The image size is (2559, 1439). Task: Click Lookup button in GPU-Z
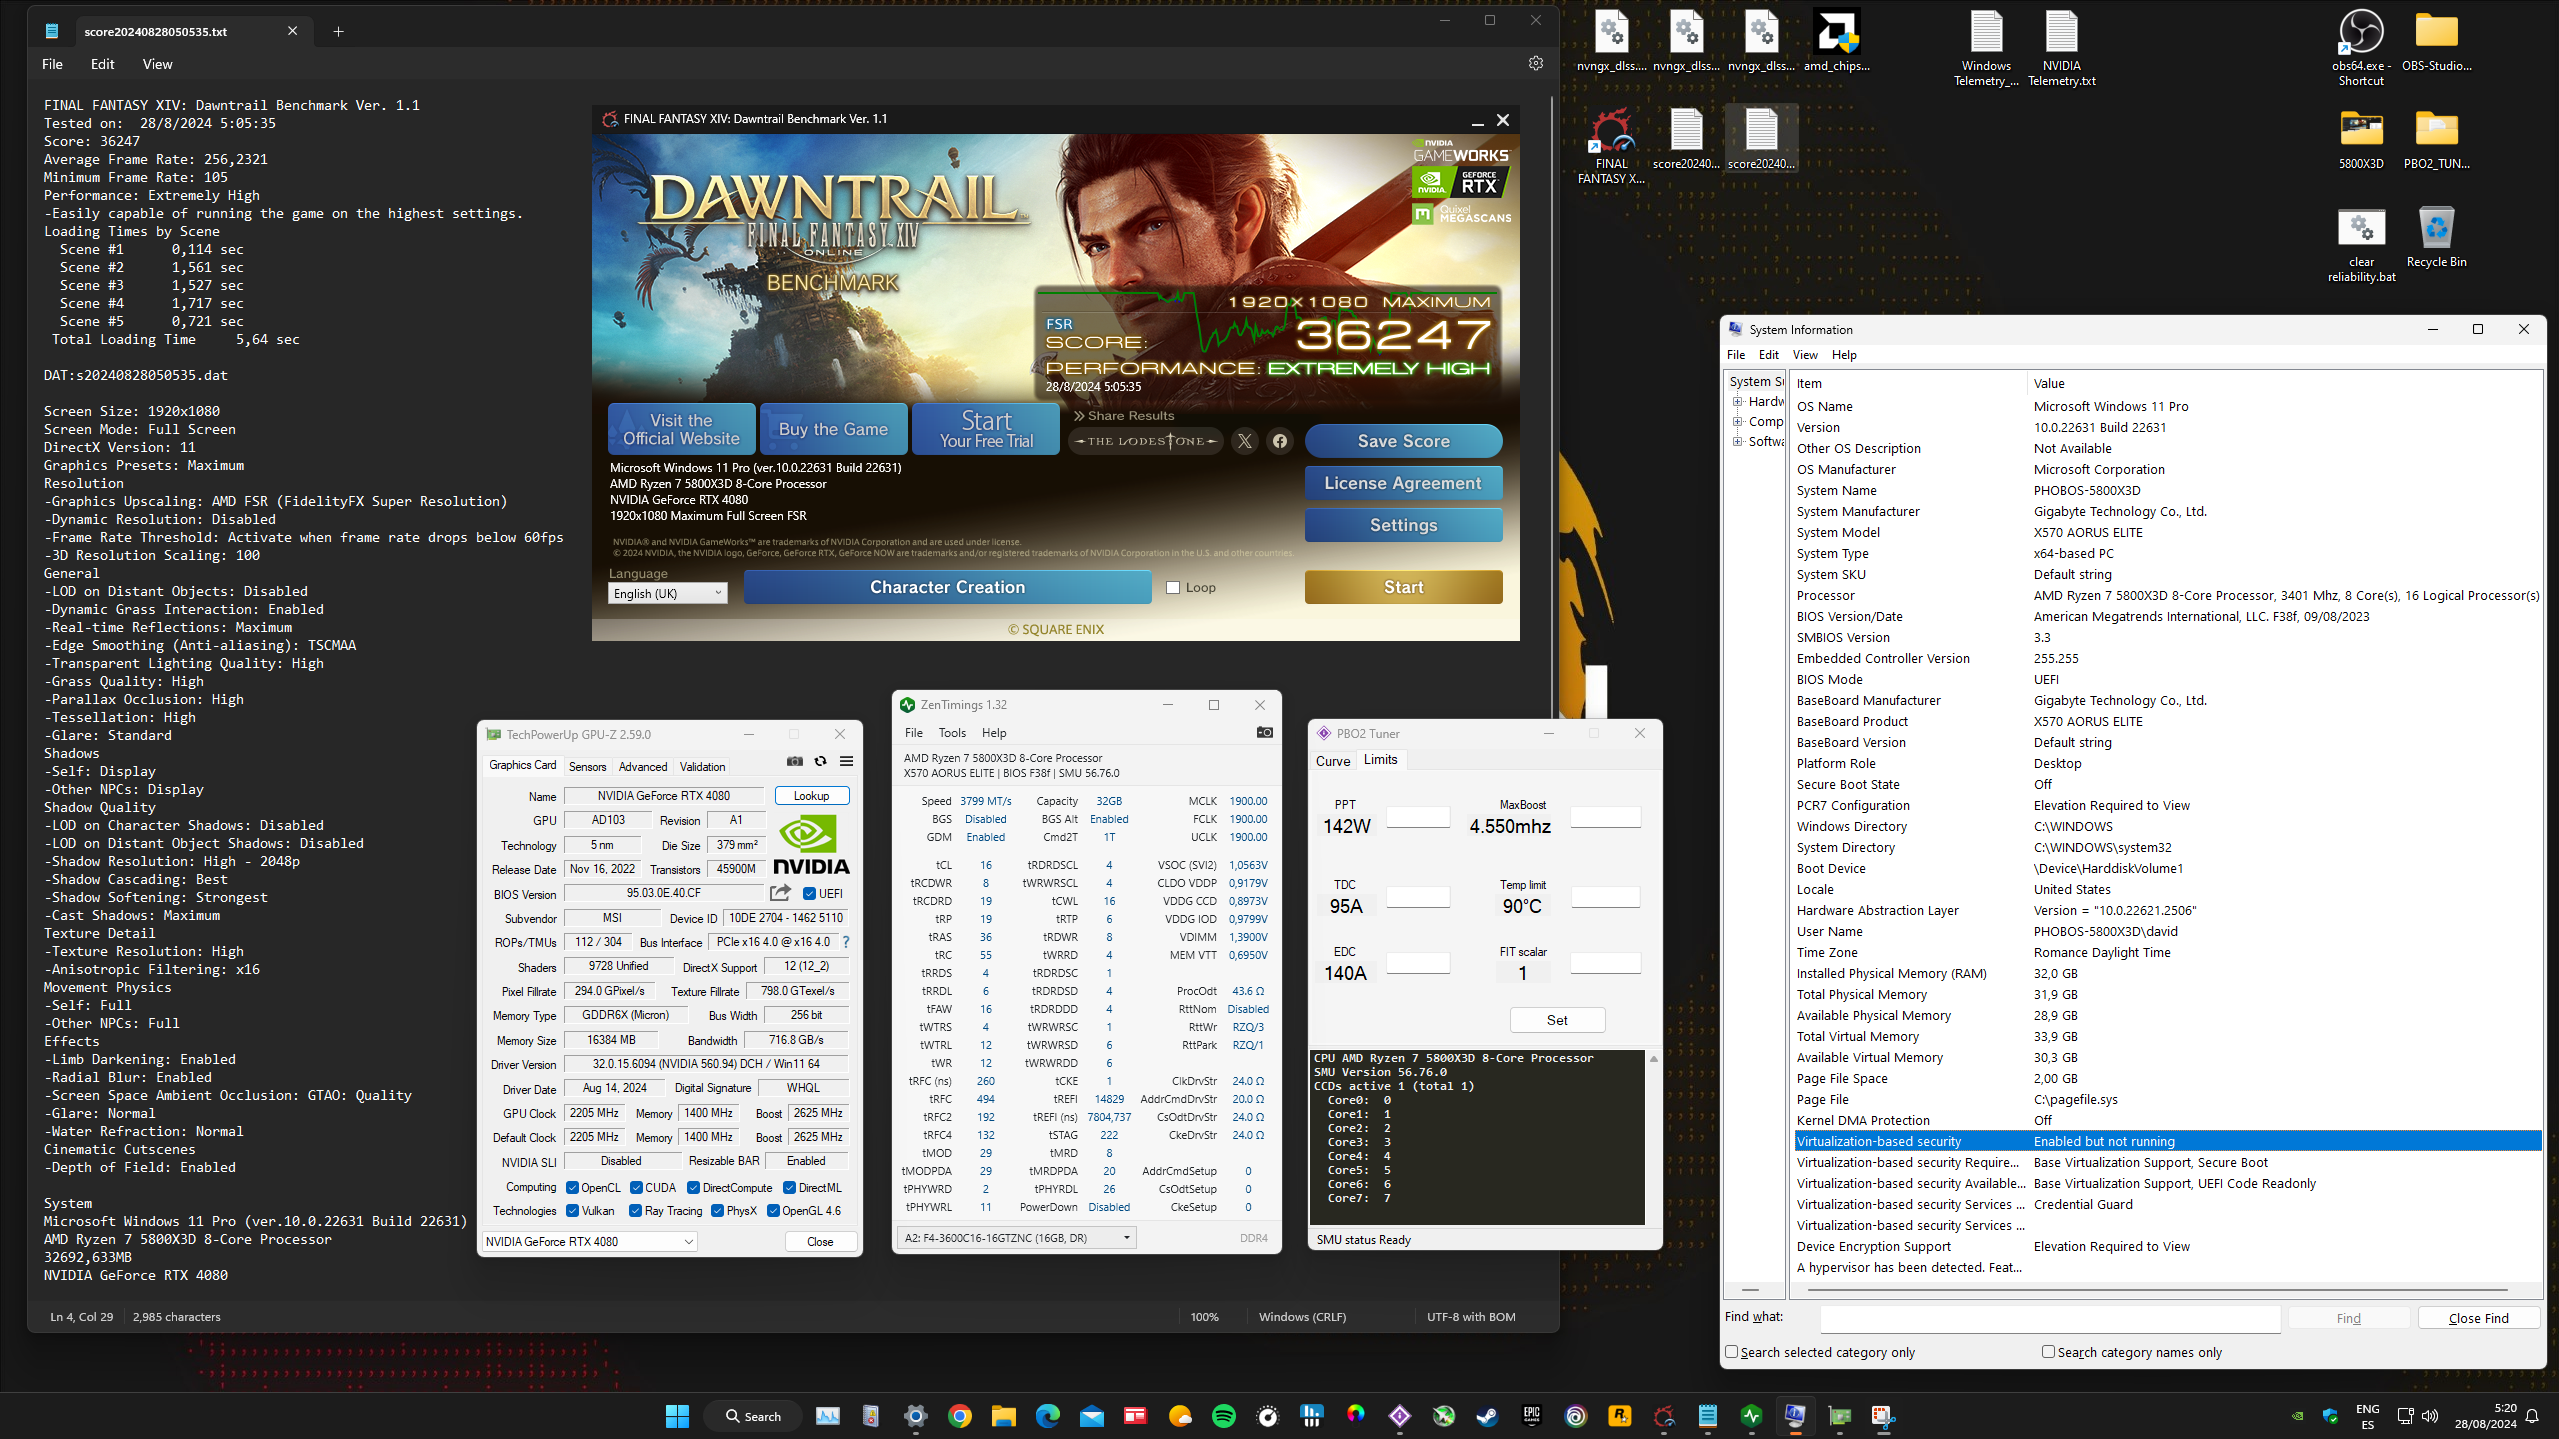click(811, 796)
